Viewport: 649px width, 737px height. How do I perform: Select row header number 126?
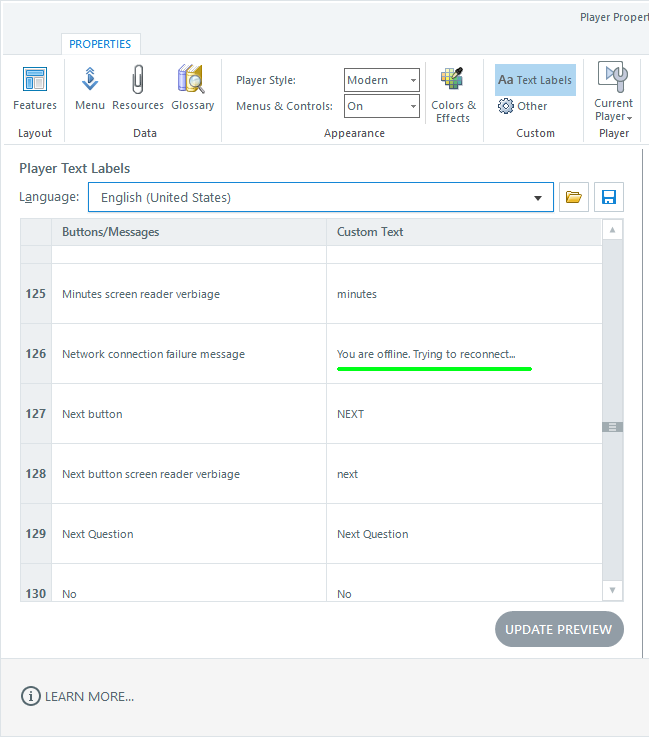pos(36,354)
